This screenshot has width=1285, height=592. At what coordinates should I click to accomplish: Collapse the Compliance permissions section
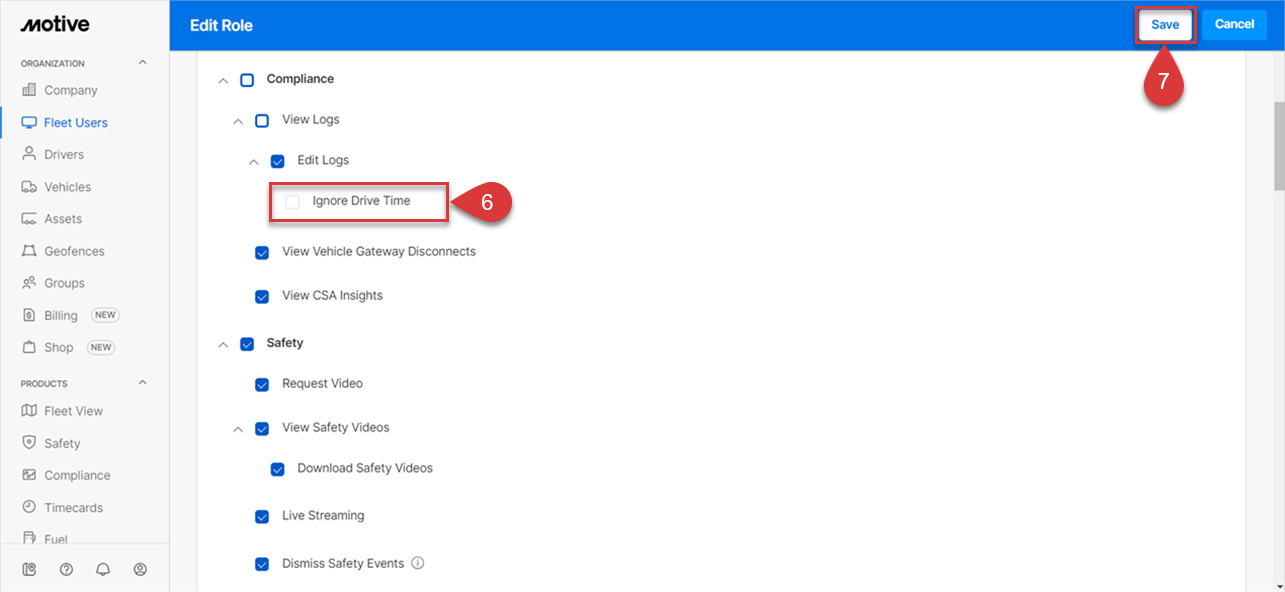point(223,80)
